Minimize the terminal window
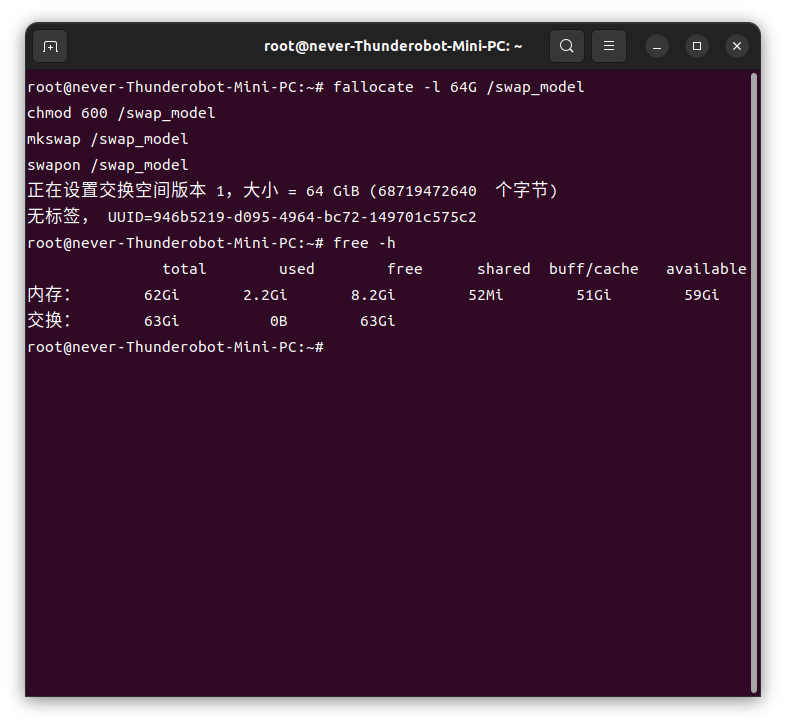This screenshot has width=786, height=725. pos(657,47)
